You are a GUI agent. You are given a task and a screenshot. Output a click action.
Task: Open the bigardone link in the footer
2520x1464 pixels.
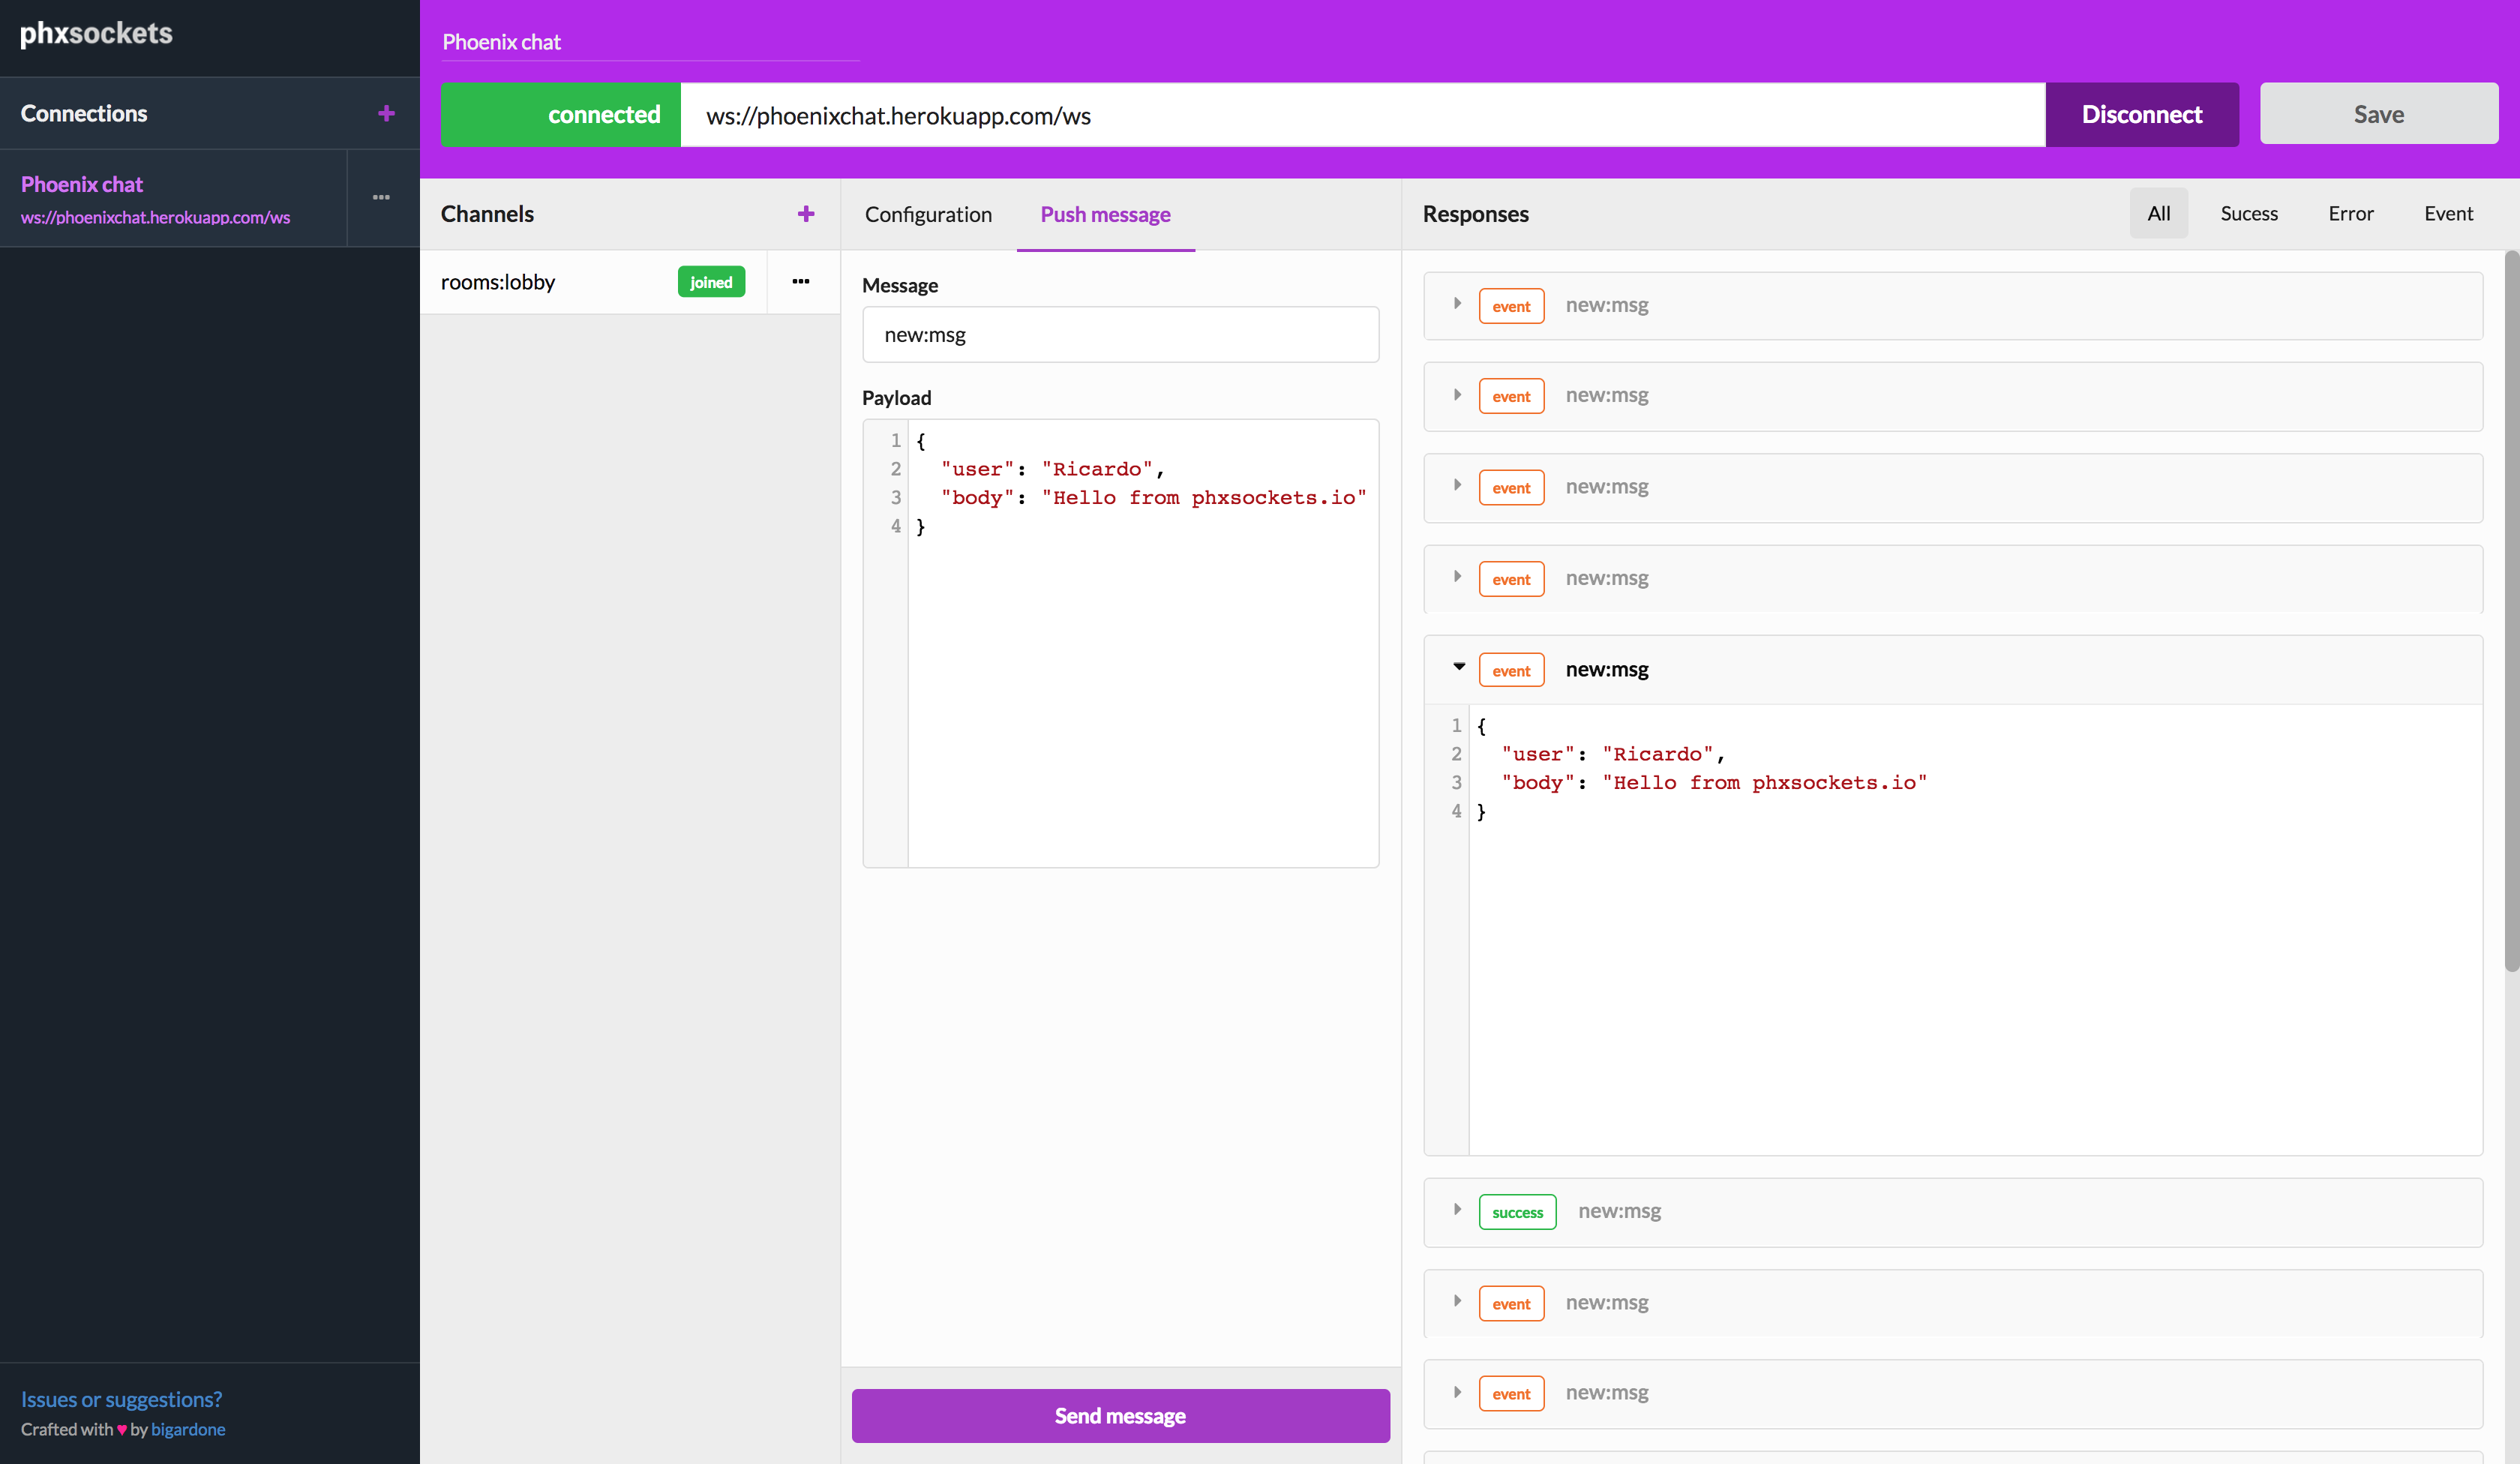coord(188,1429)
